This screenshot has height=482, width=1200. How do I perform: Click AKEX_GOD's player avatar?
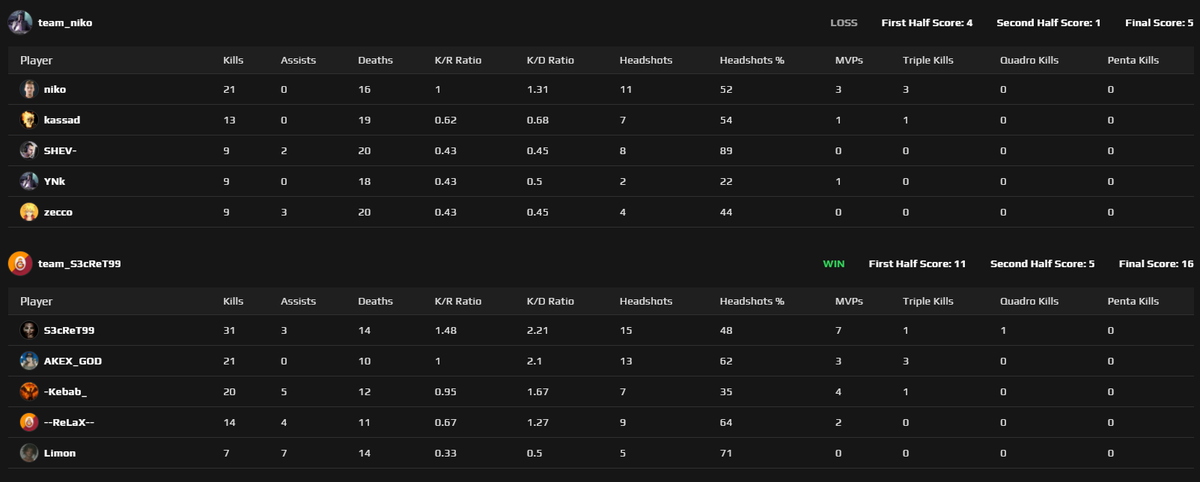(28, 361)
